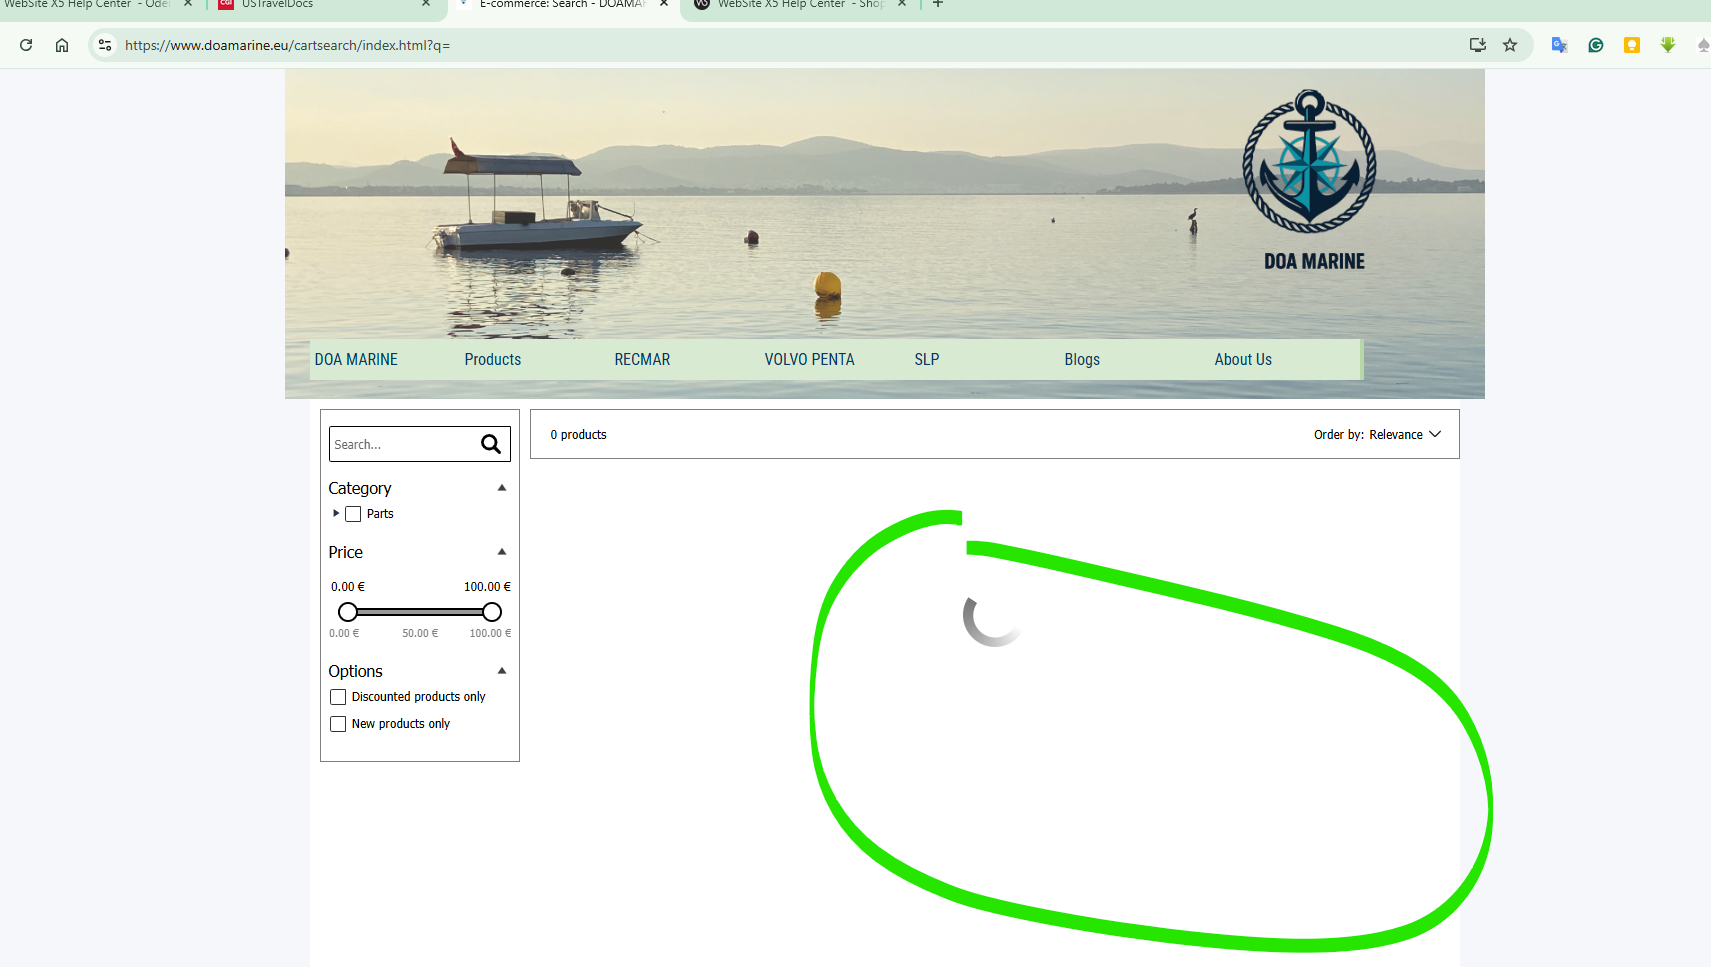Open a new tab with the plus icon
The height and width of the screenshot is (967, 1711).
click(938, 4)
